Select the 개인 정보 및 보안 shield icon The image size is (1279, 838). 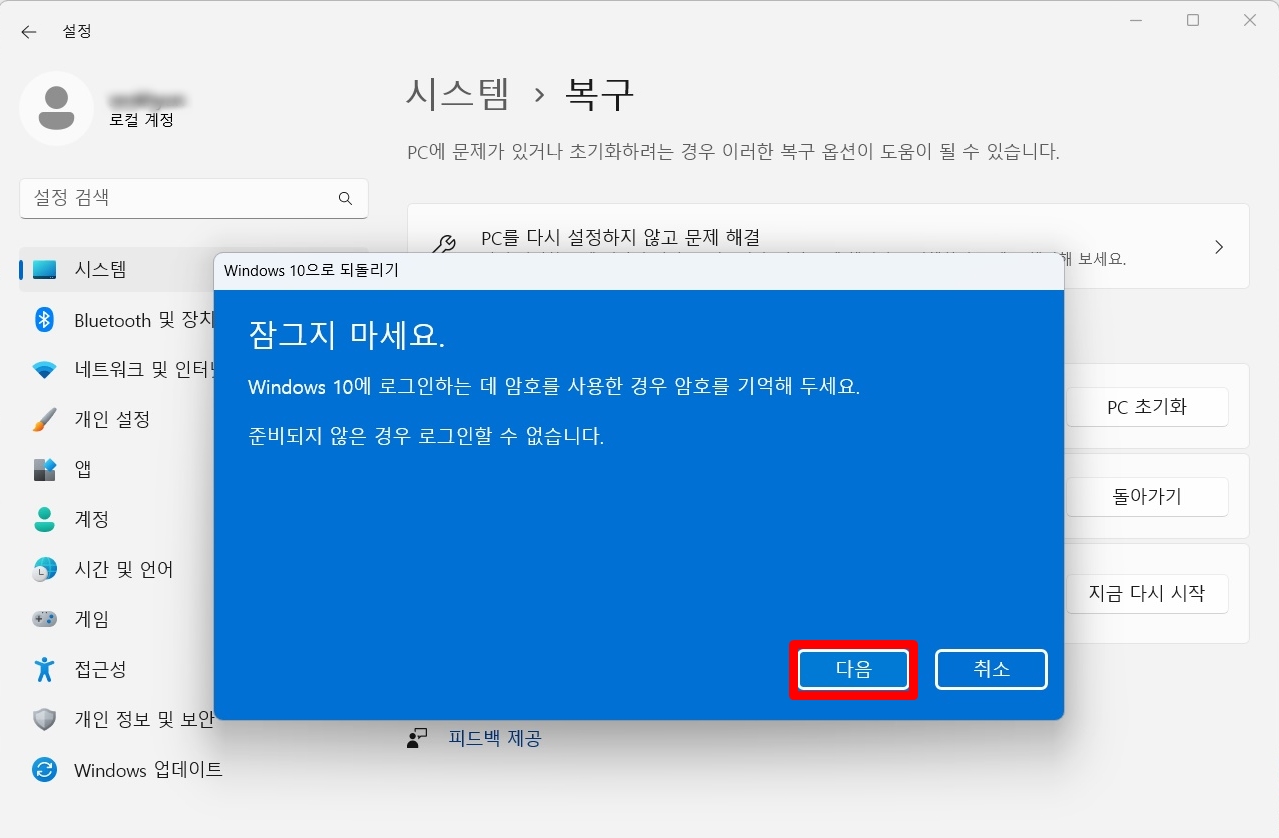pos(44,719)
